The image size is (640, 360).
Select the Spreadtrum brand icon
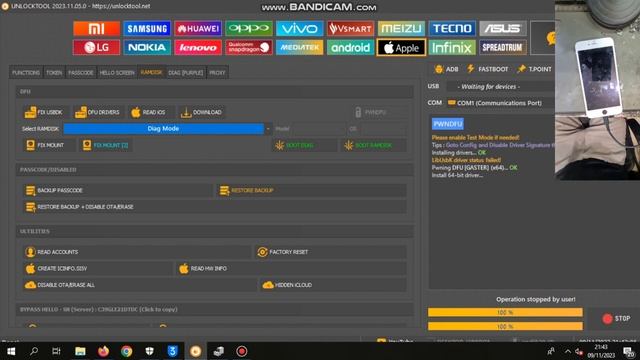(x=503, y=47)
